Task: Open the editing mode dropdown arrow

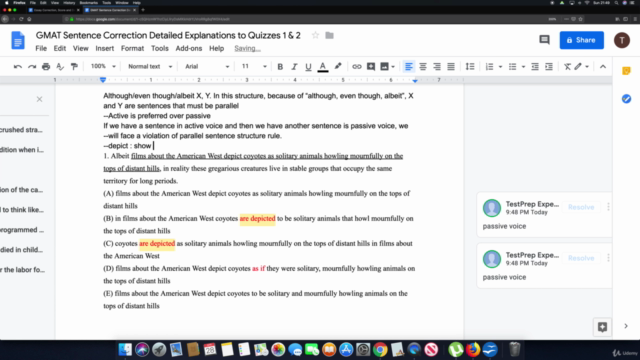Action: [587, 67]
